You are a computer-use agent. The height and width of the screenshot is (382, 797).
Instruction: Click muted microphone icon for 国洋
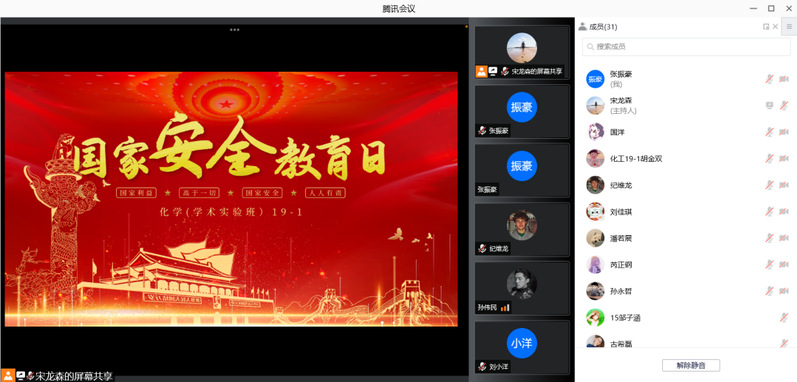click(x=770, y=132)
